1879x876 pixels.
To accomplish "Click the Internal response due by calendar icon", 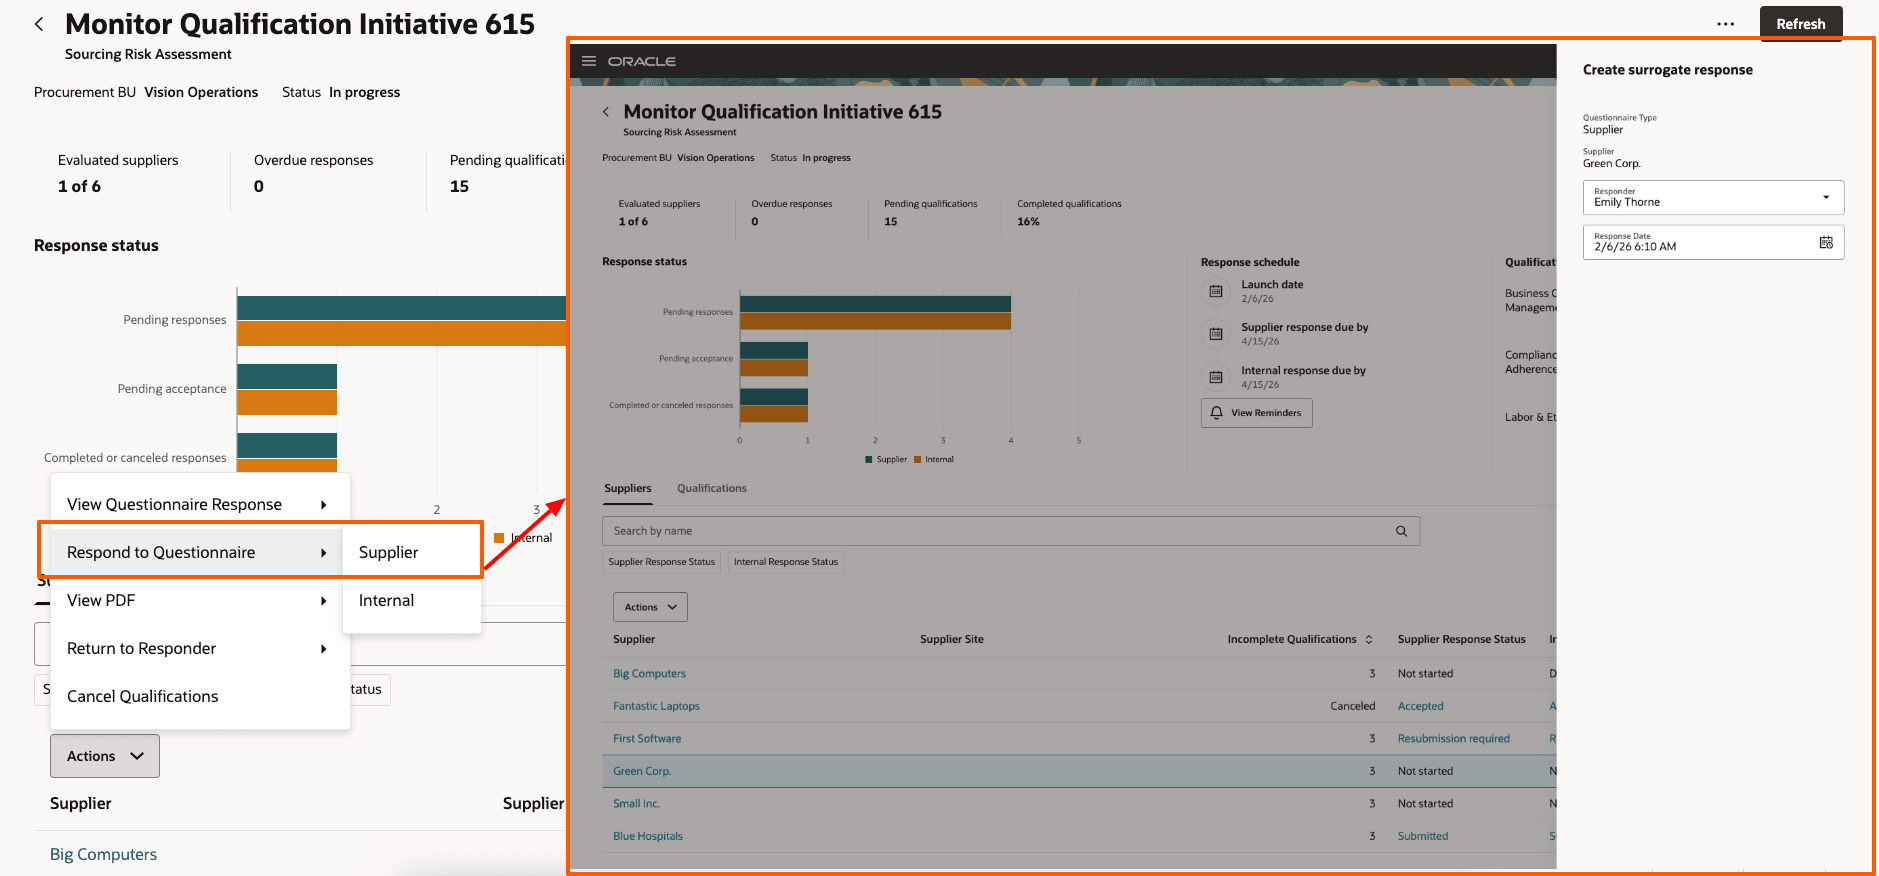I will point(1216,377).
